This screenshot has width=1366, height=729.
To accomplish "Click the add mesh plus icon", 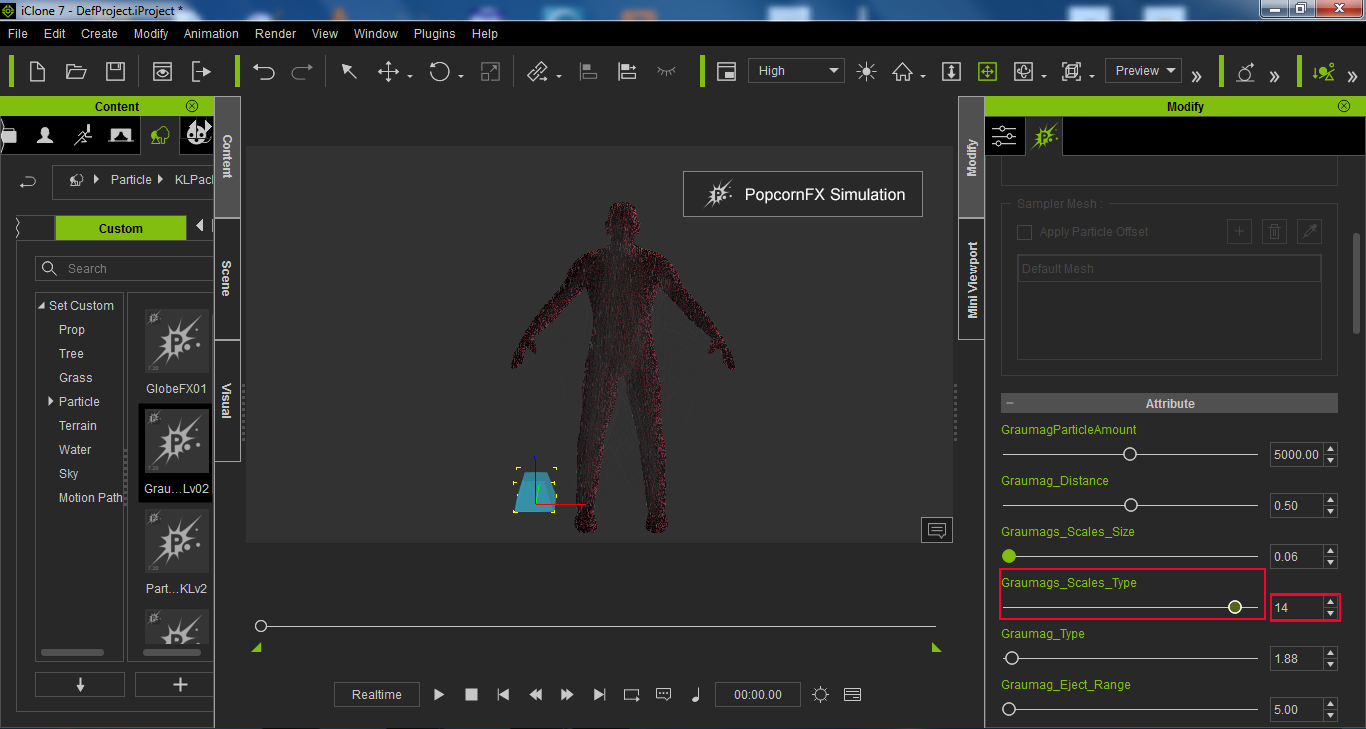I will point(1239,232).
